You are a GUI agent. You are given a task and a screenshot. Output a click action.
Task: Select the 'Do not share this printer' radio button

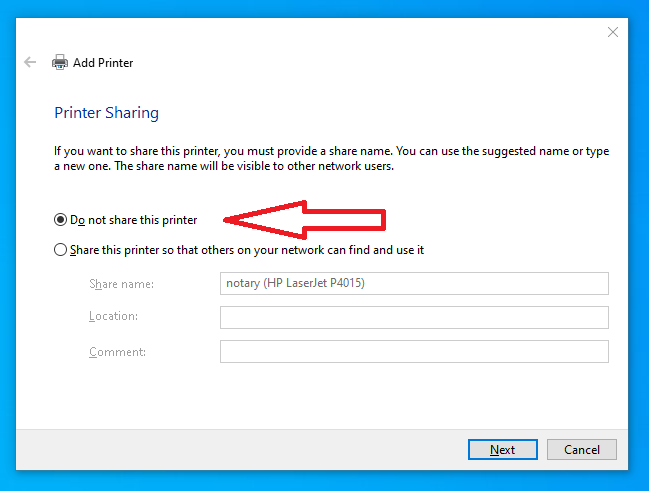click(x=61, y=220)
